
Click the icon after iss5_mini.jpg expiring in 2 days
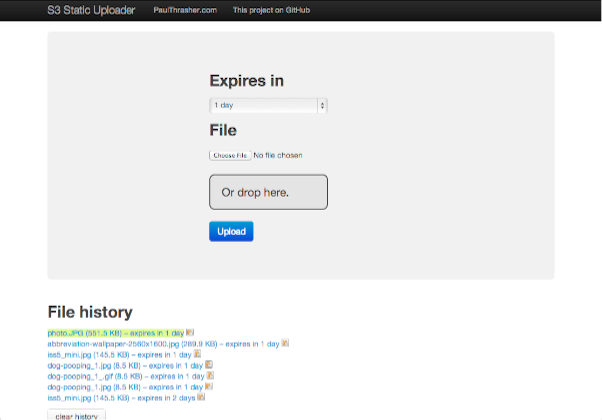[x=201, y=397]
